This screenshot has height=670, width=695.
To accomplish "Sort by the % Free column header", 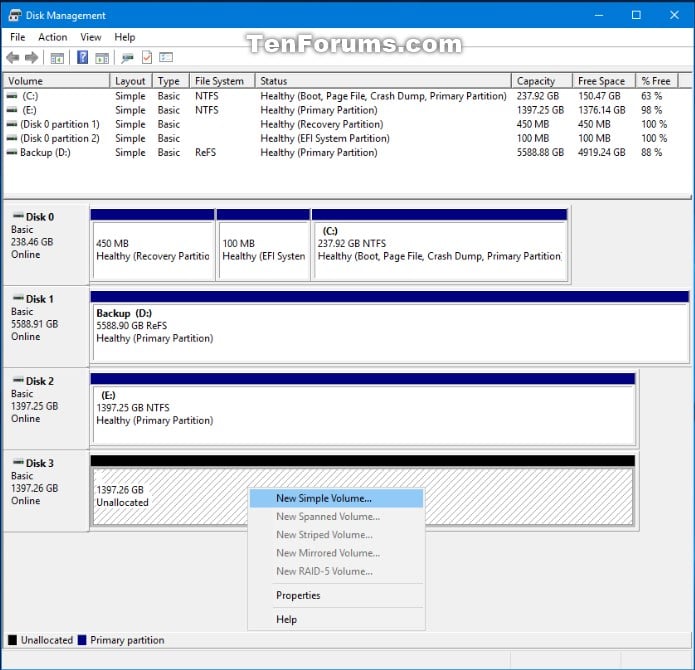I will [656, 81].
